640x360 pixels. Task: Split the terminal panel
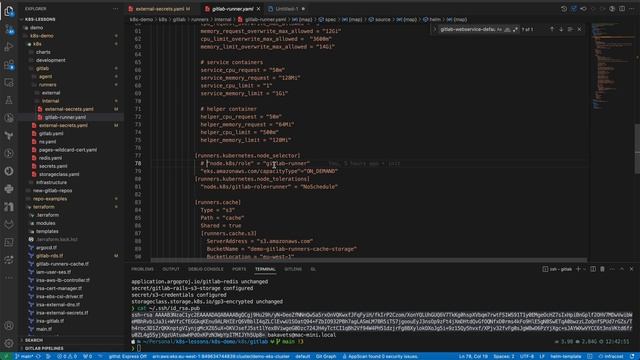coord(593,269)
